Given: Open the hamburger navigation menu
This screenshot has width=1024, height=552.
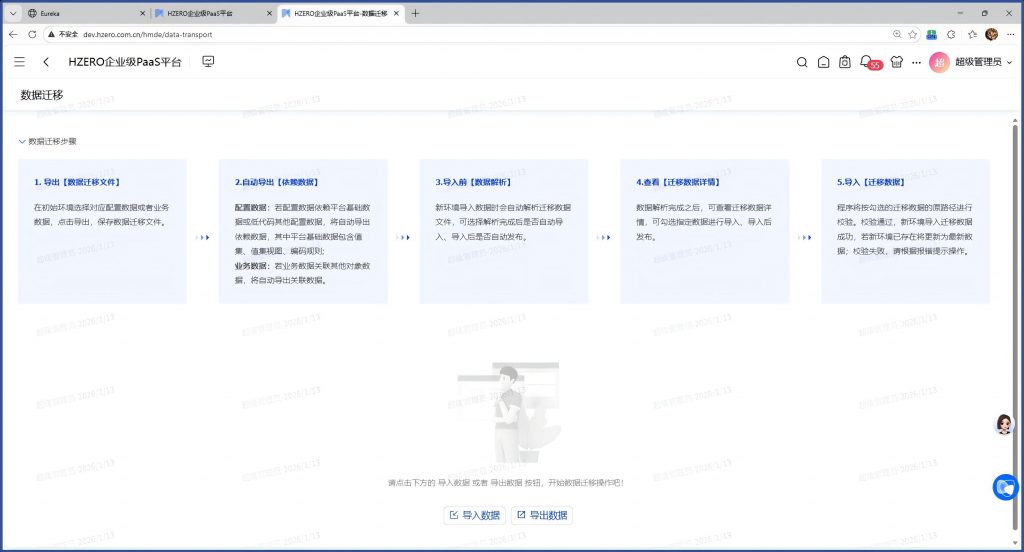Looking at the screenshot, I should 20,62.
